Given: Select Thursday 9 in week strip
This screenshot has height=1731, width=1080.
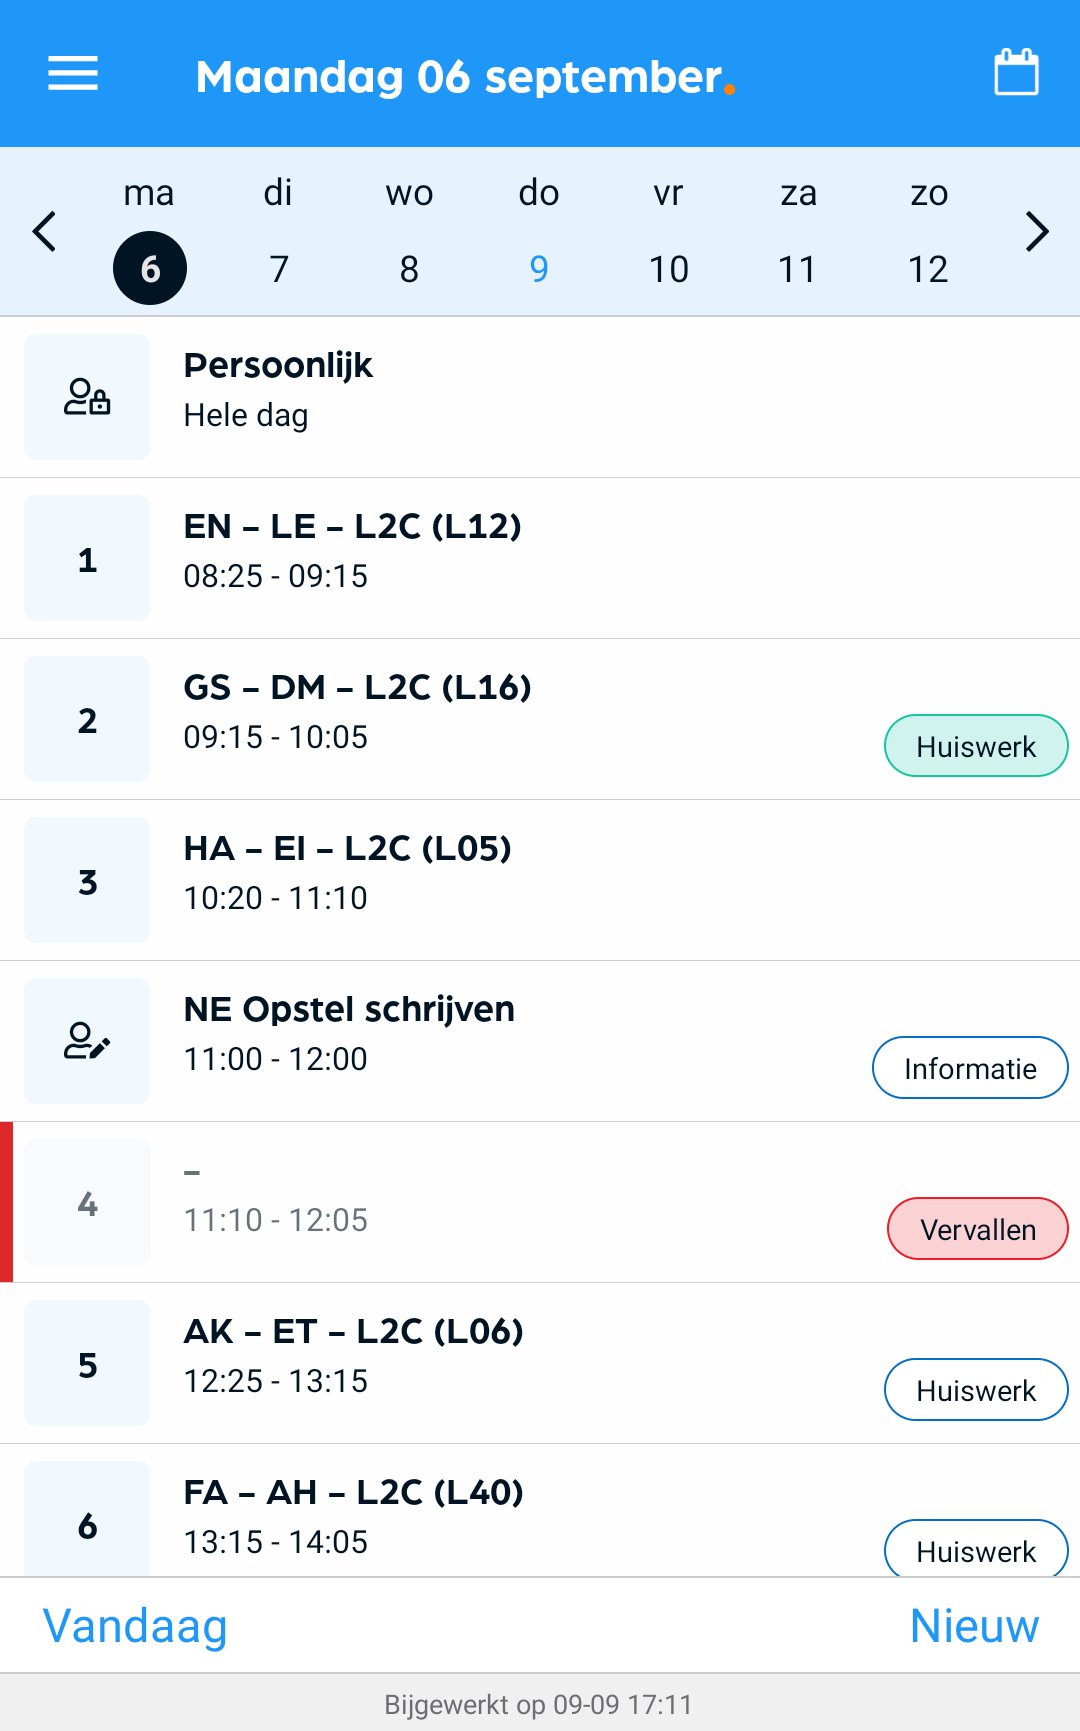Looking at the screenshot, I should pyautogui.click(x=539, y=268).
